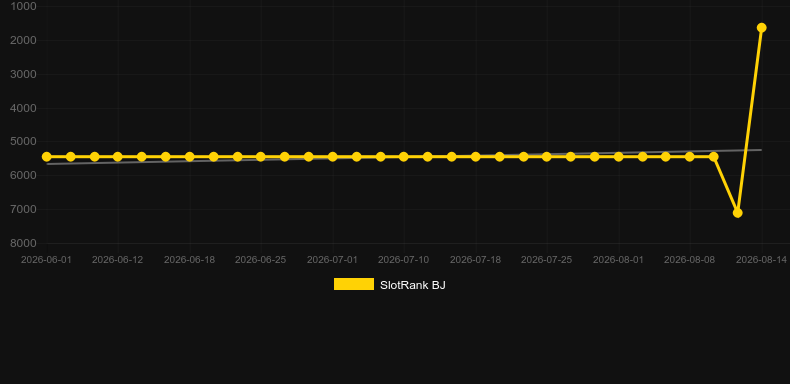Click the 7000 y-axis label
Image resolution: width=790 pixels, height=384 pixels.
pos(23,209)
